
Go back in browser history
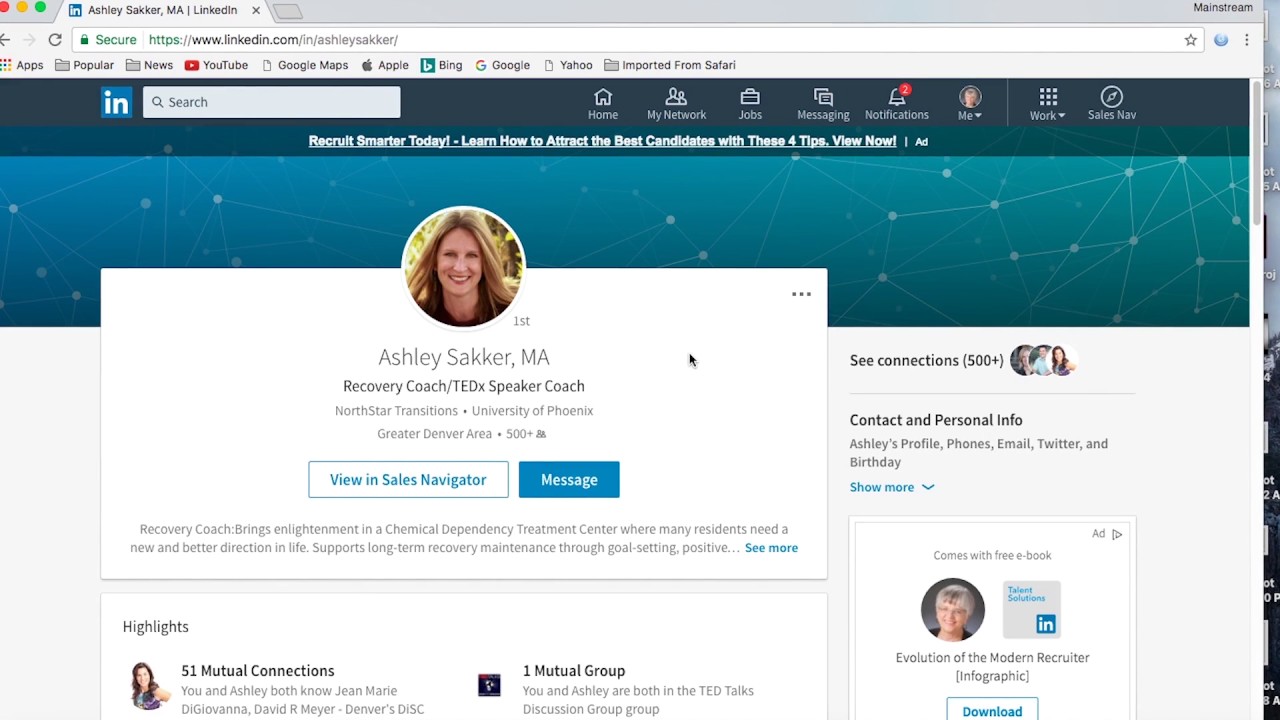[5, 40]
